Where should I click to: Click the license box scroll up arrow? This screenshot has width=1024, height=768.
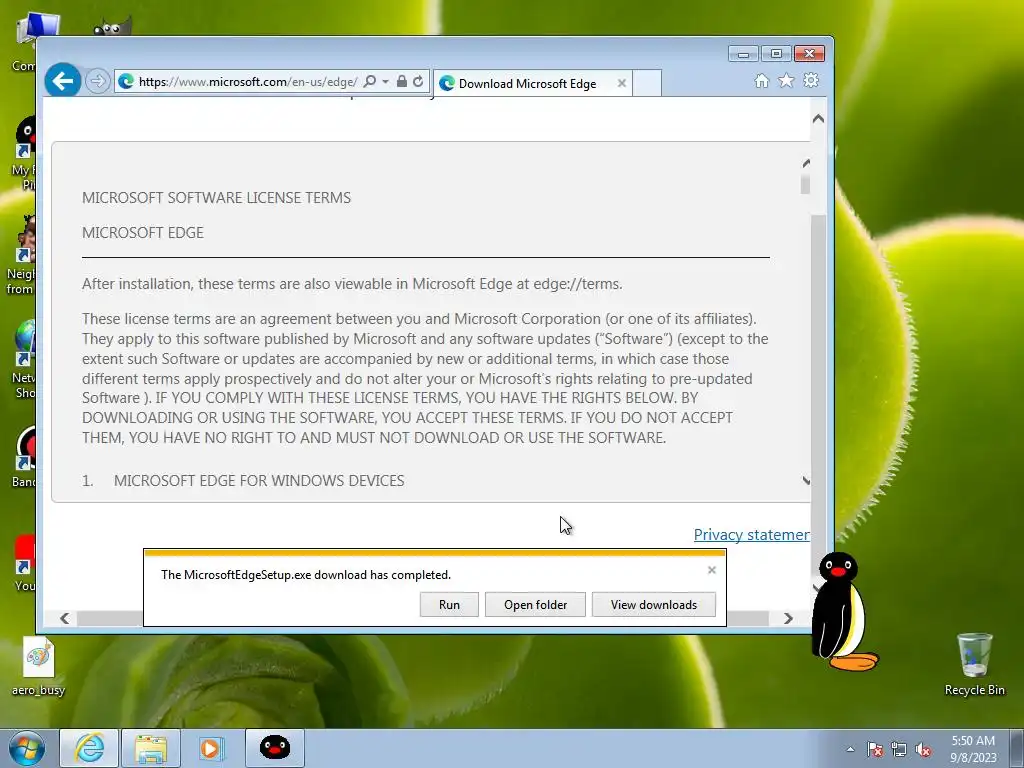point(806,164)
